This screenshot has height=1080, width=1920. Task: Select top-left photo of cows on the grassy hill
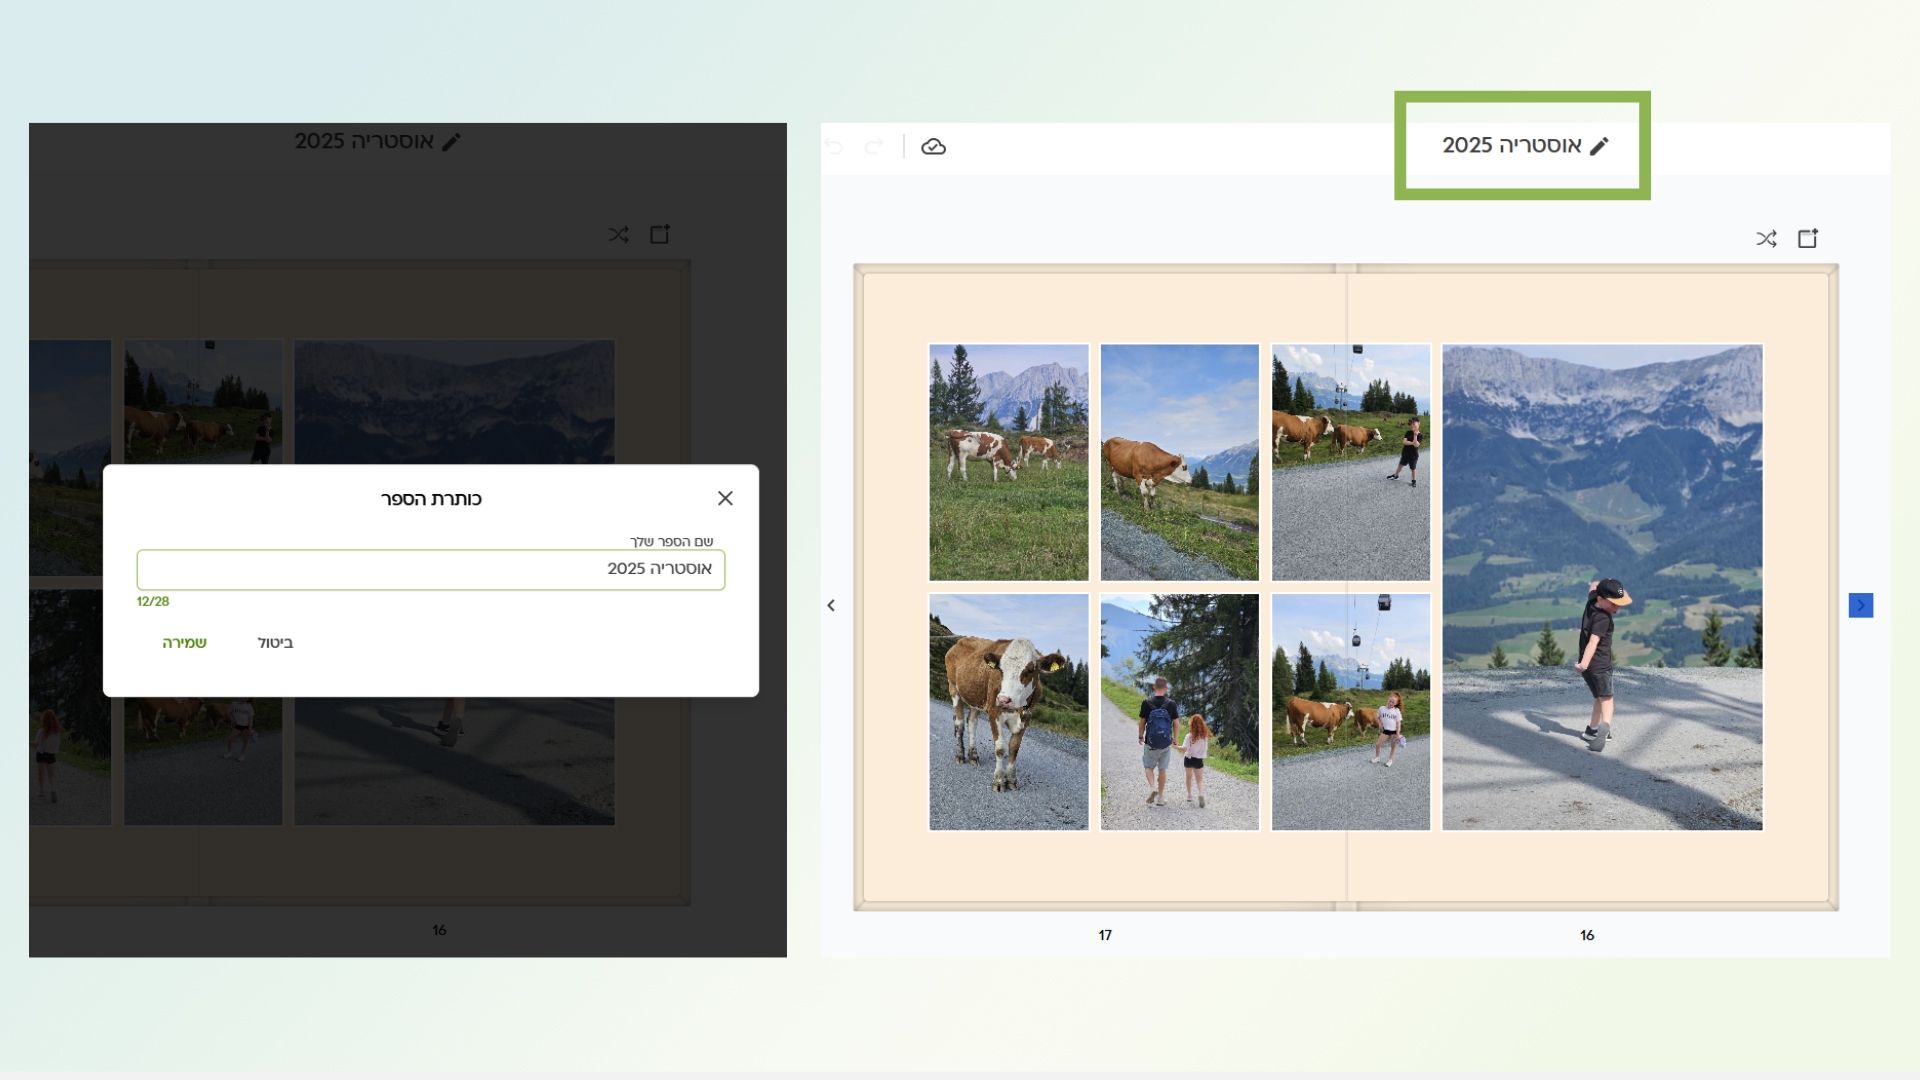(x=1008, y=462)
